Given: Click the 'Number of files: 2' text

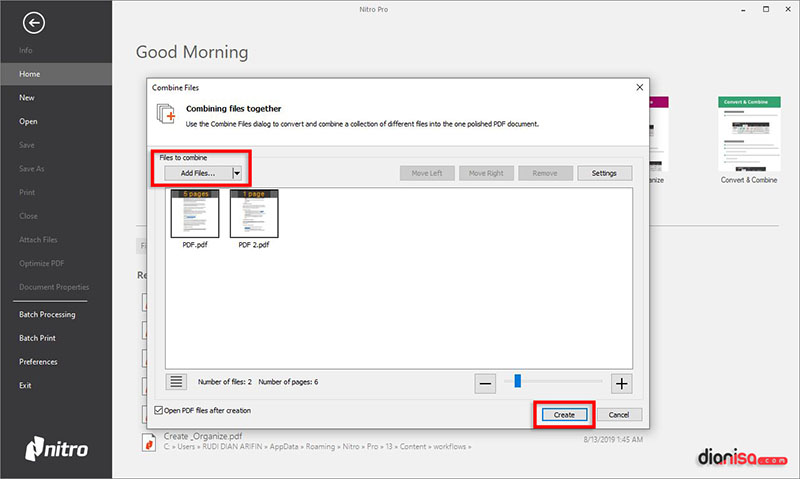Looking at the screenshot, I should point(224,382).
